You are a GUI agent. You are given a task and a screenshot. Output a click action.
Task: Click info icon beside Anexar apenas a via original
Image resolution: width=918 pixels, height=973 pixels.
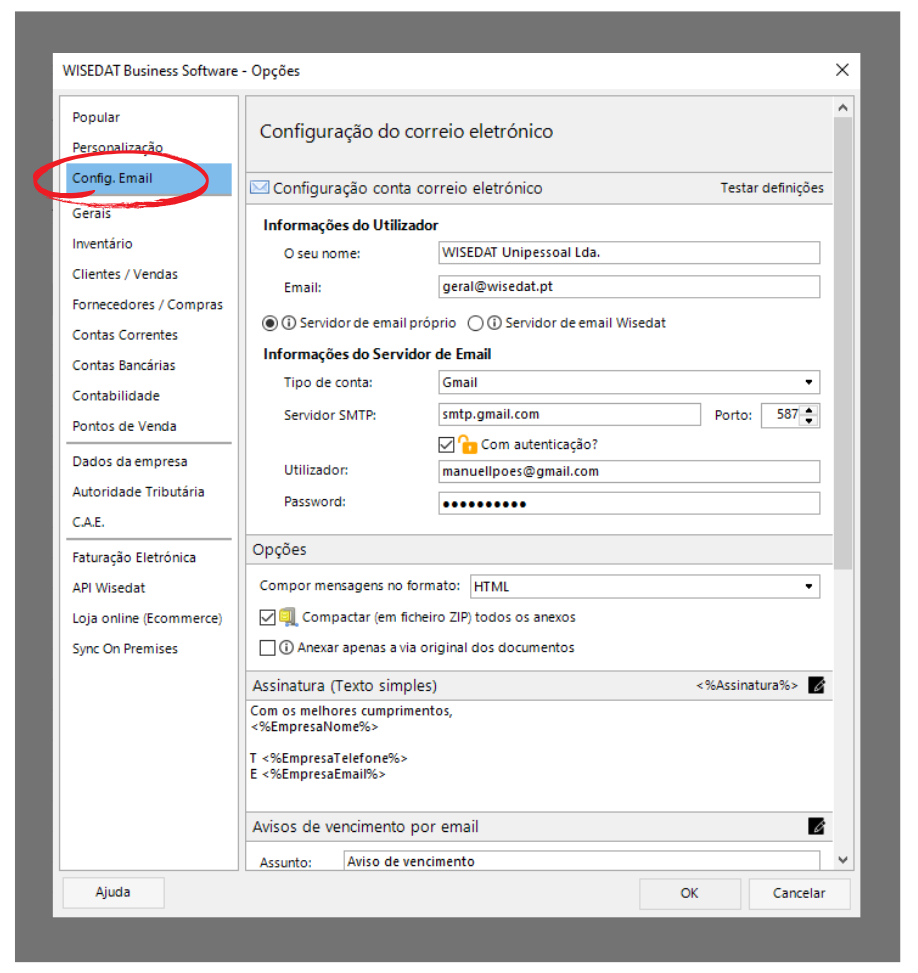[286, 647]
